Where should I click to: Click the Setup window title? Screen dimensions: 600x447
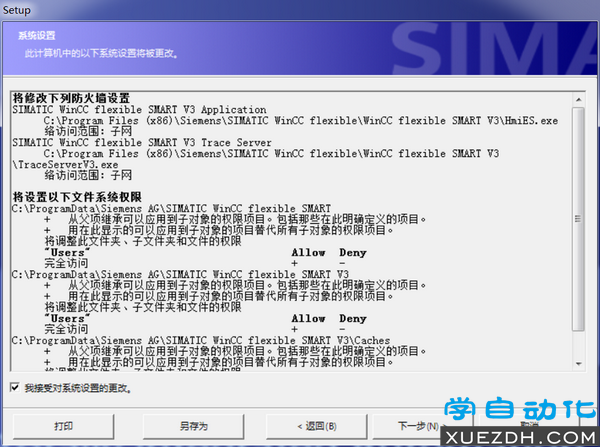(16, 10)
